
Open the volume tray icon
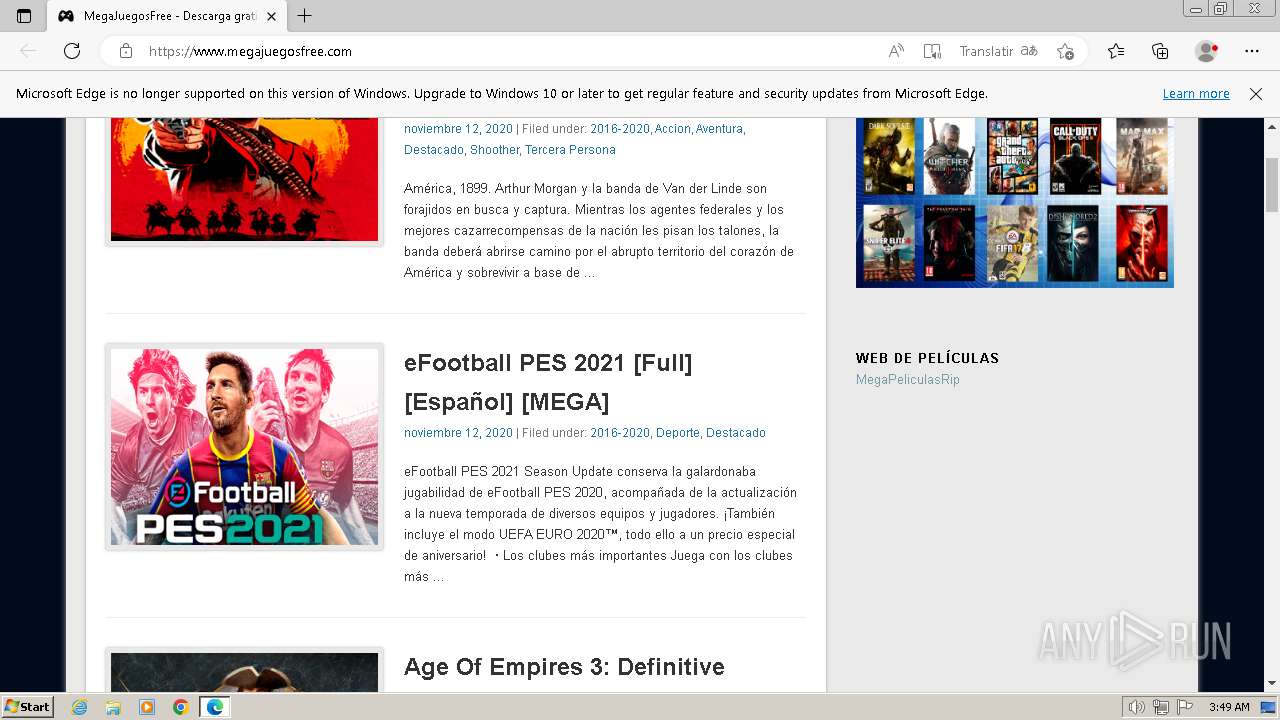click(1137, 707)
